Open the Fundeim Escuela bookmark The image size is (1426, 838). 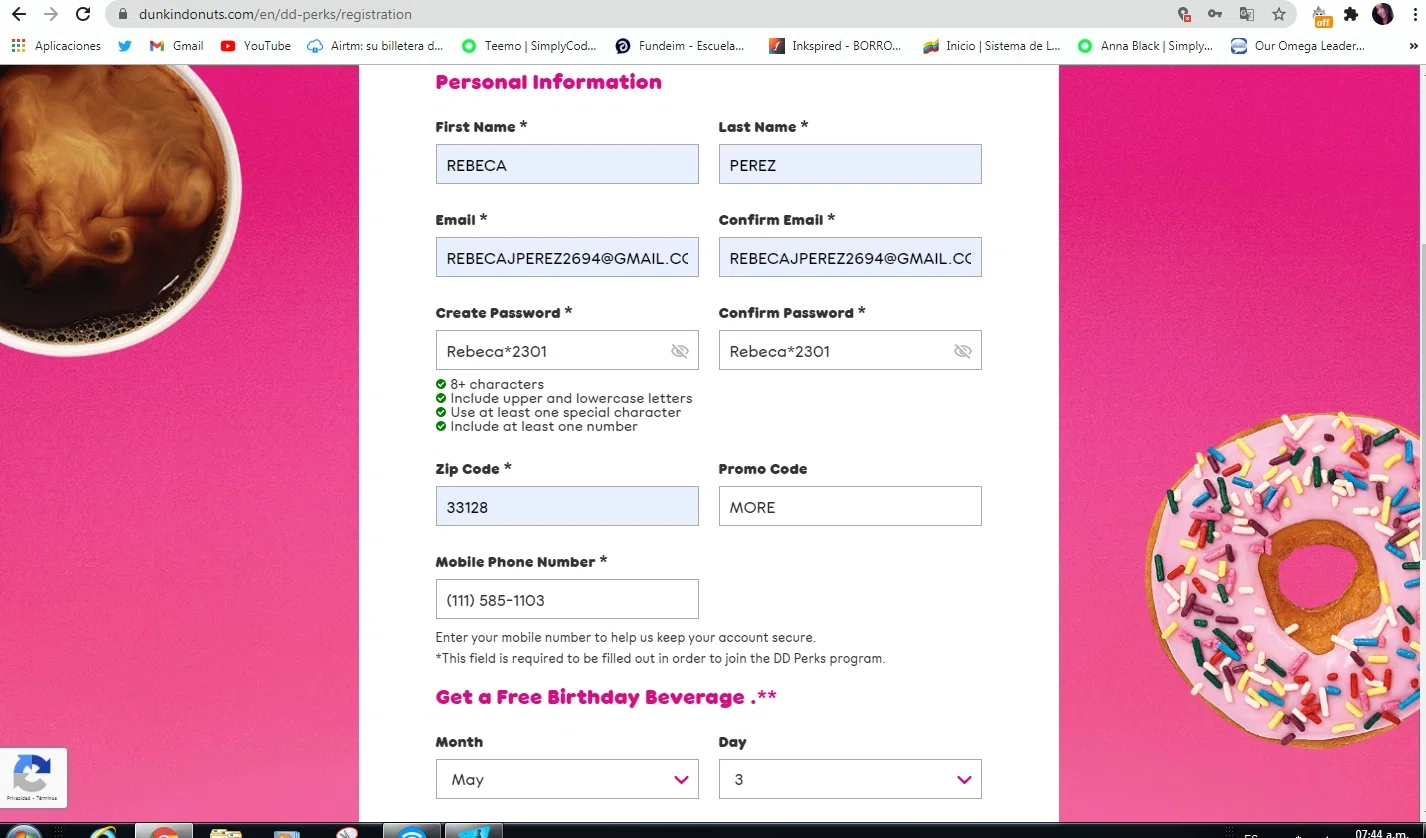pyautogui.click(x=680, y=46)
